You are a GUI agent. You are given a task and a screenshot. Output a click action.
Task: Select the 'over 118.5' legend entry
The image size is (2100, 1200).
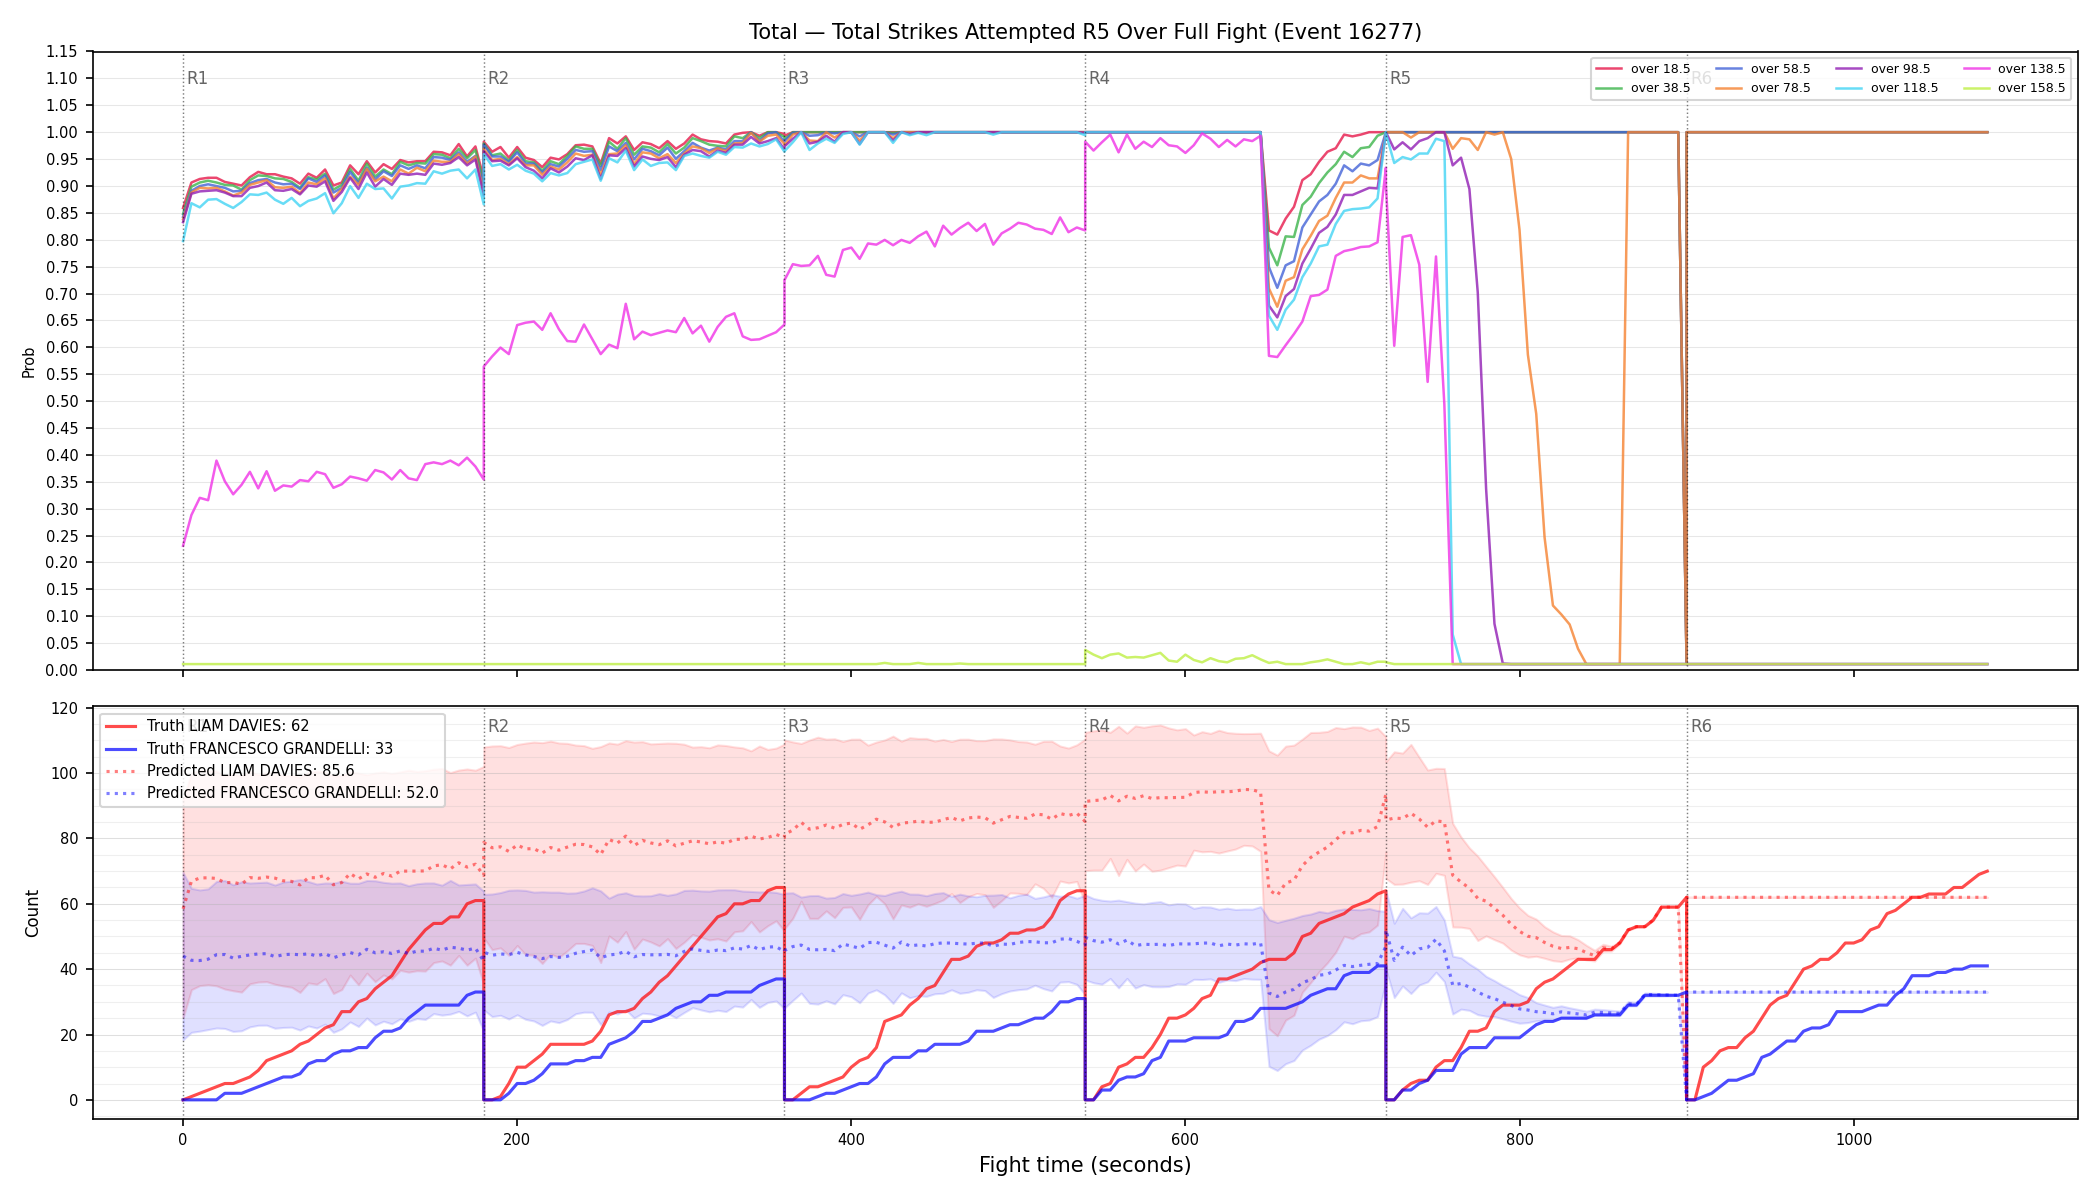[x=1887, y=88]
